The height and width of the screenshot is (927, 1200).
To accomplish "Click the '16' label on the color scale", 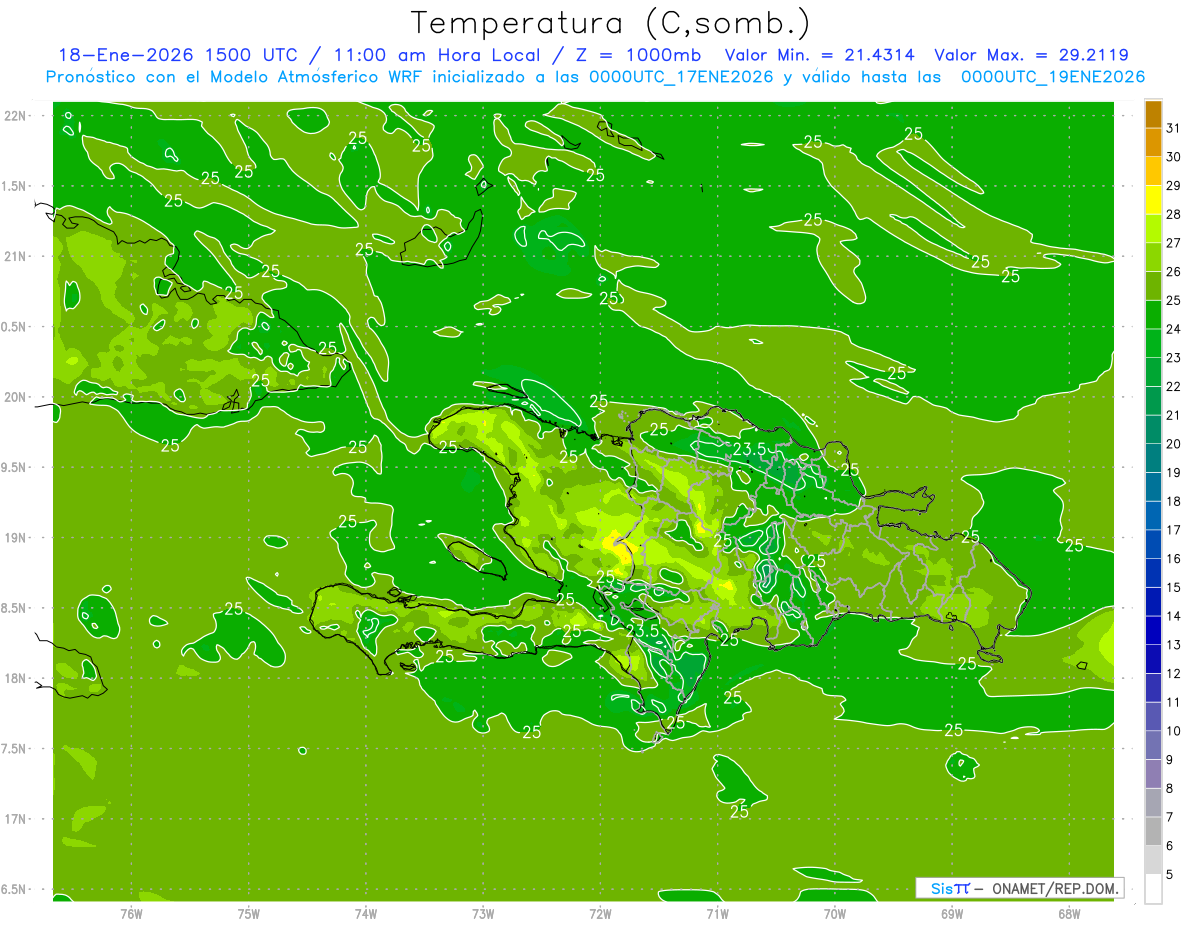I will tap(1173, 558).
